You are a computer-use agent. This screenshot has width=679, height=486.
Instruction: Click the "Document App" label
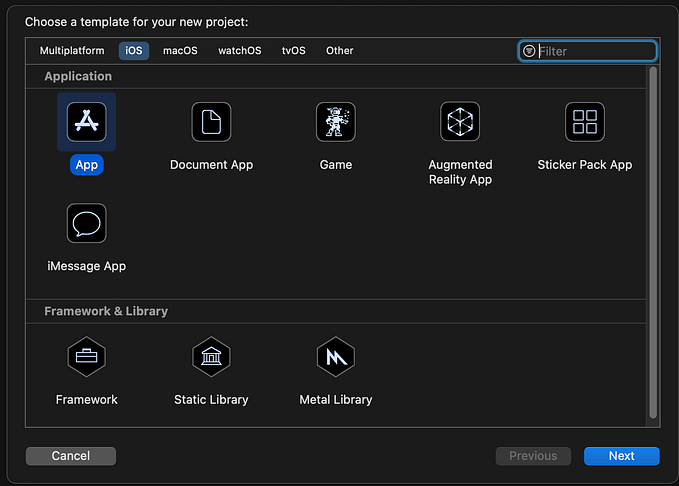[x=211, y=165]
